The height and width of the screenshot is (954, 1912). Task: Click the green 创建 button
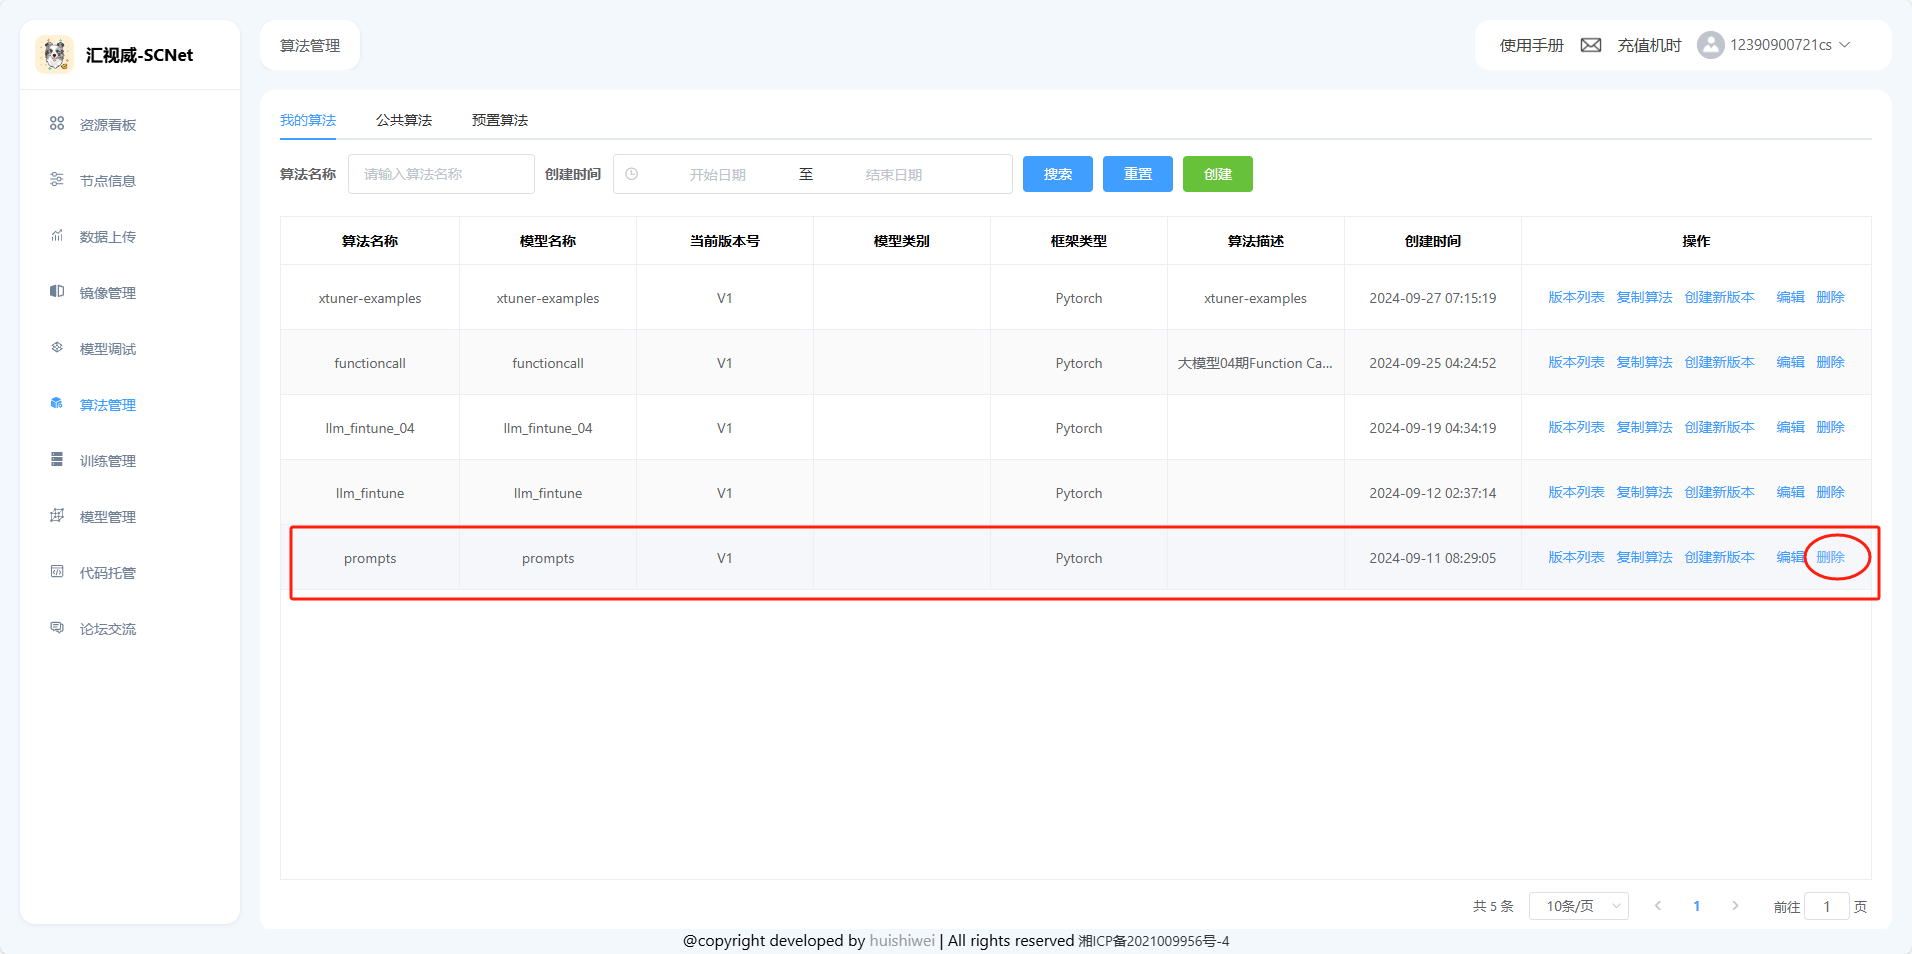1217,174
